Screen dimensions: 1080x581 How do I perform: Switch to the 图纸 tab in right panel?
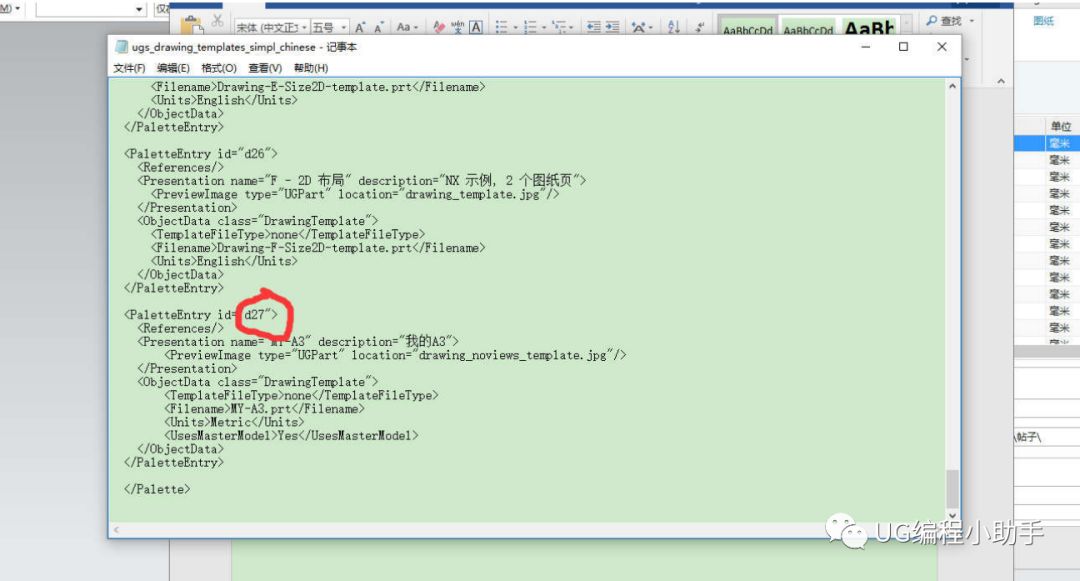[x=1043, y=21]
